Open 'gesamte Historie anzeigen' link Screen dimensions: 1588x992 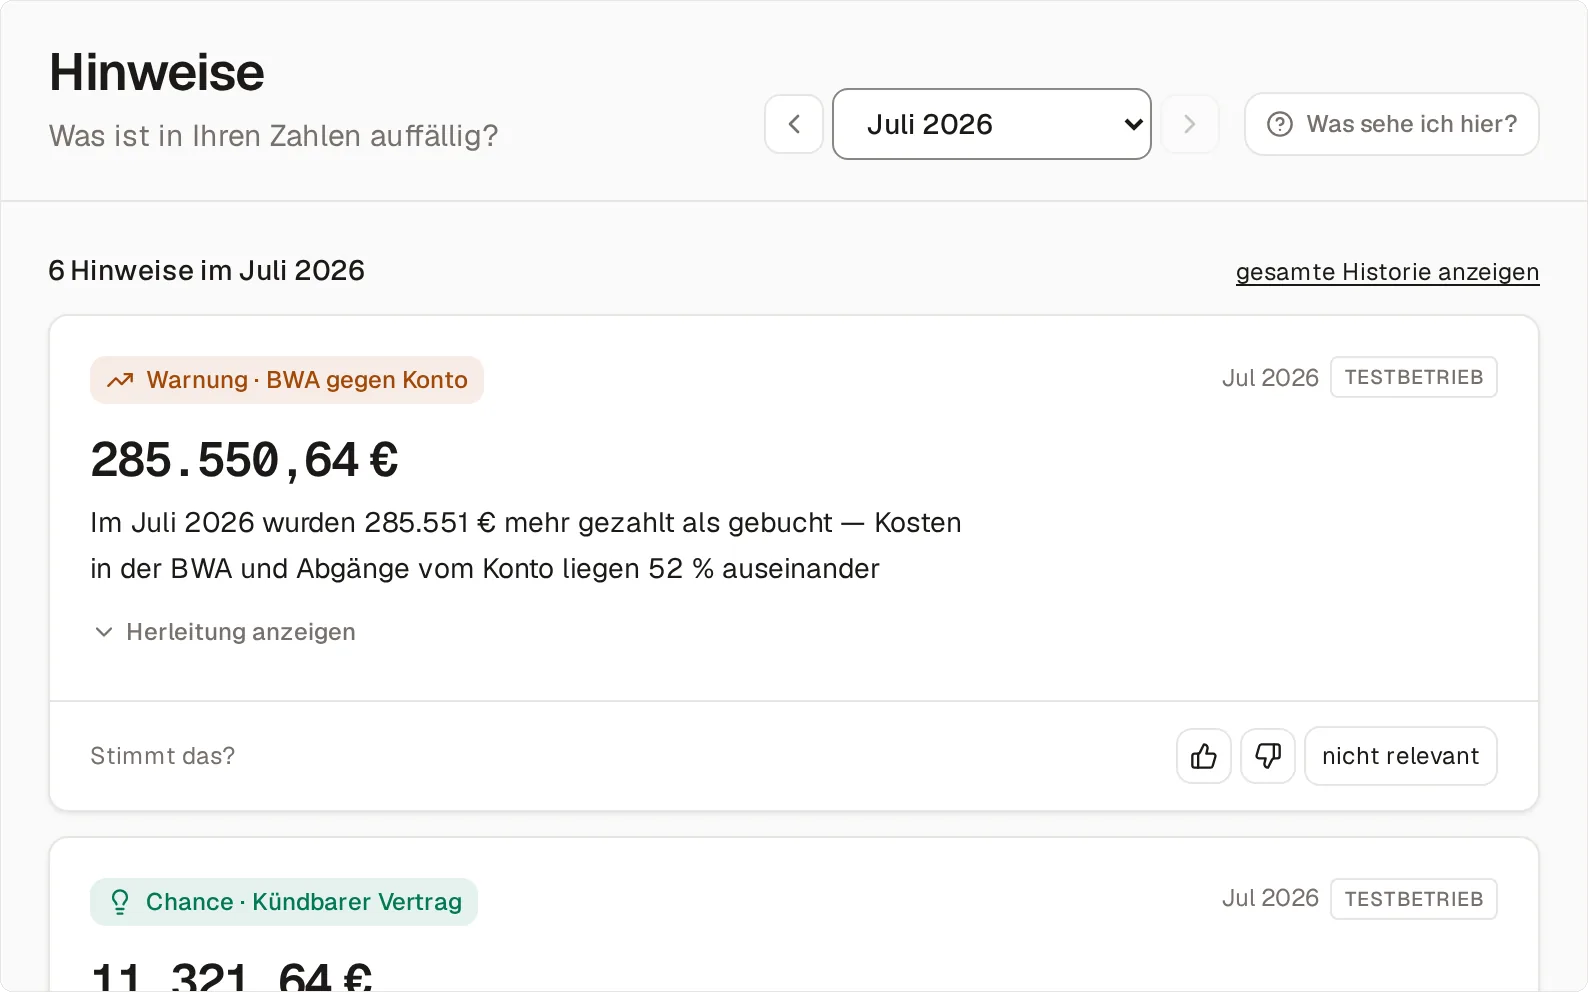pyautogui.click(x=1387, y=272)
